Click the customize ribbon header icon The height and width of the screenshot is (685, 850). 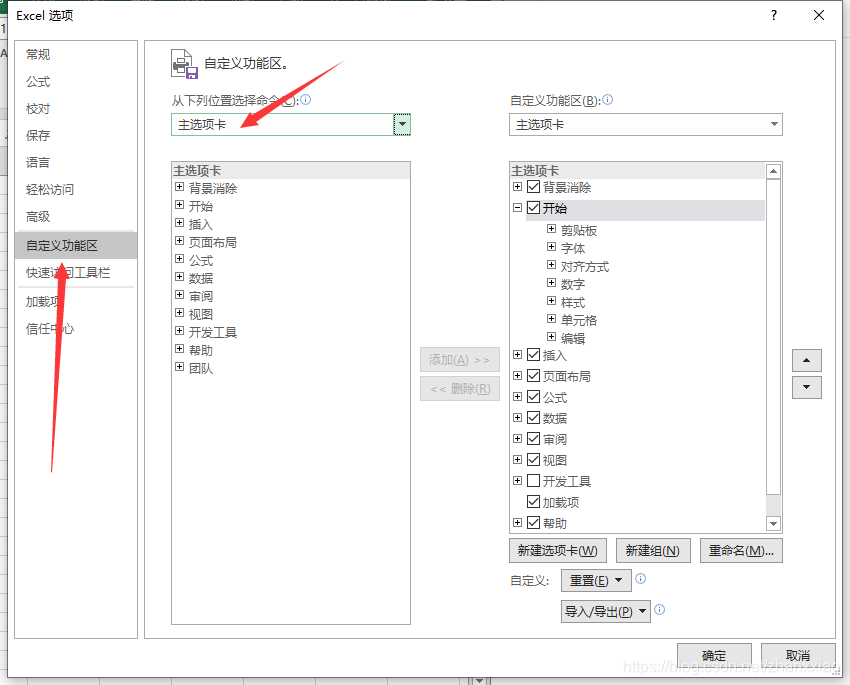click(184, 64)
